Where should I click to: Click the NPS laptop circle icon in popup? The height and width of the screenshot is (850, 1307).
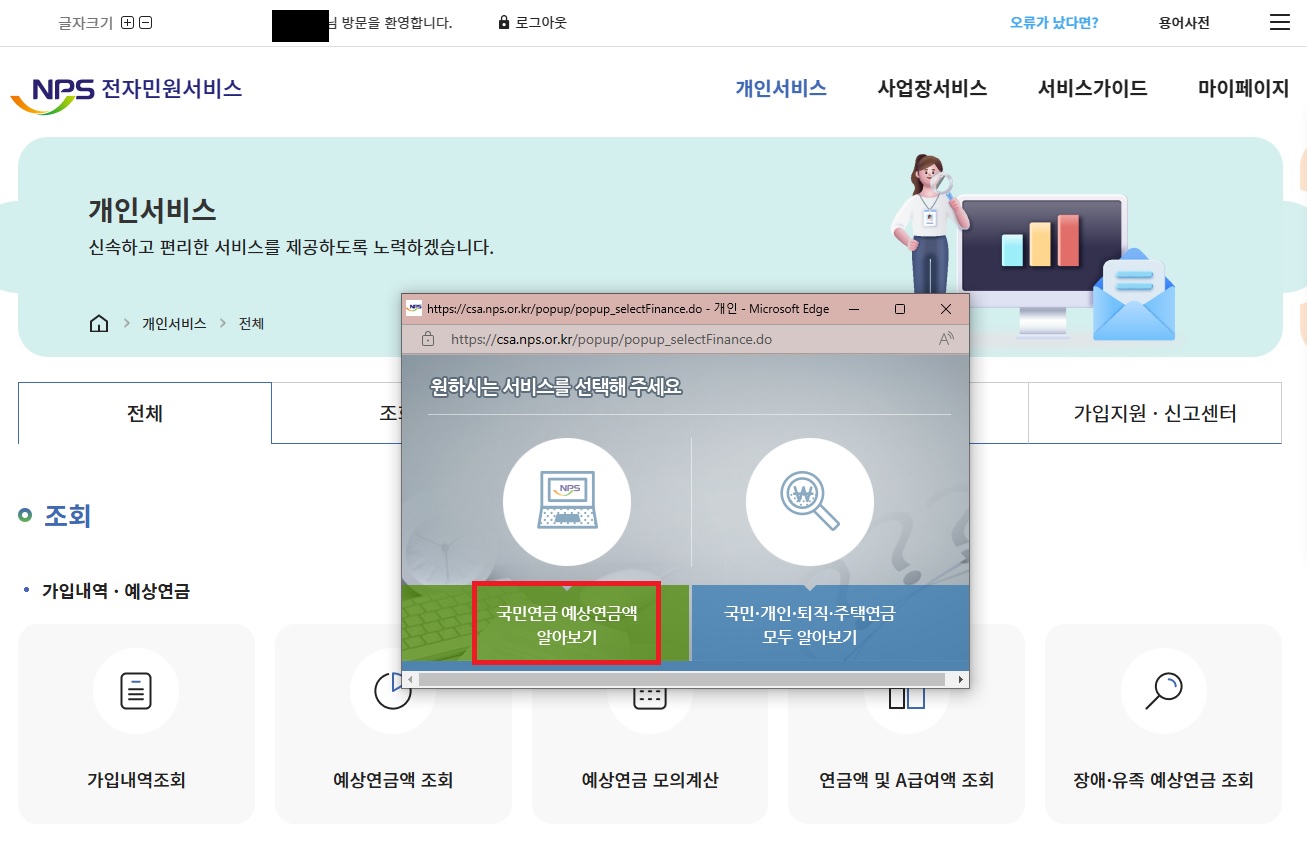click(x=567, y=502)
